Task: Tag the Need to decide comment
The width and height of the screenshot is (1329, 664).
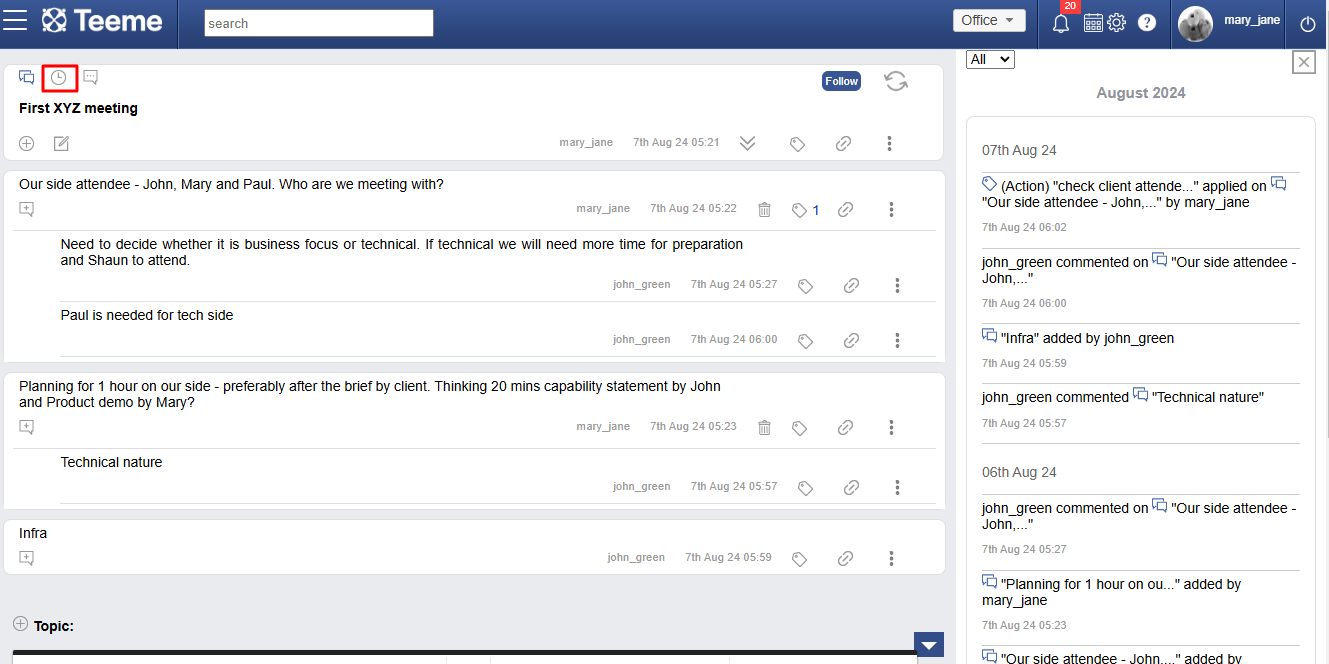Action: (805, 286)
